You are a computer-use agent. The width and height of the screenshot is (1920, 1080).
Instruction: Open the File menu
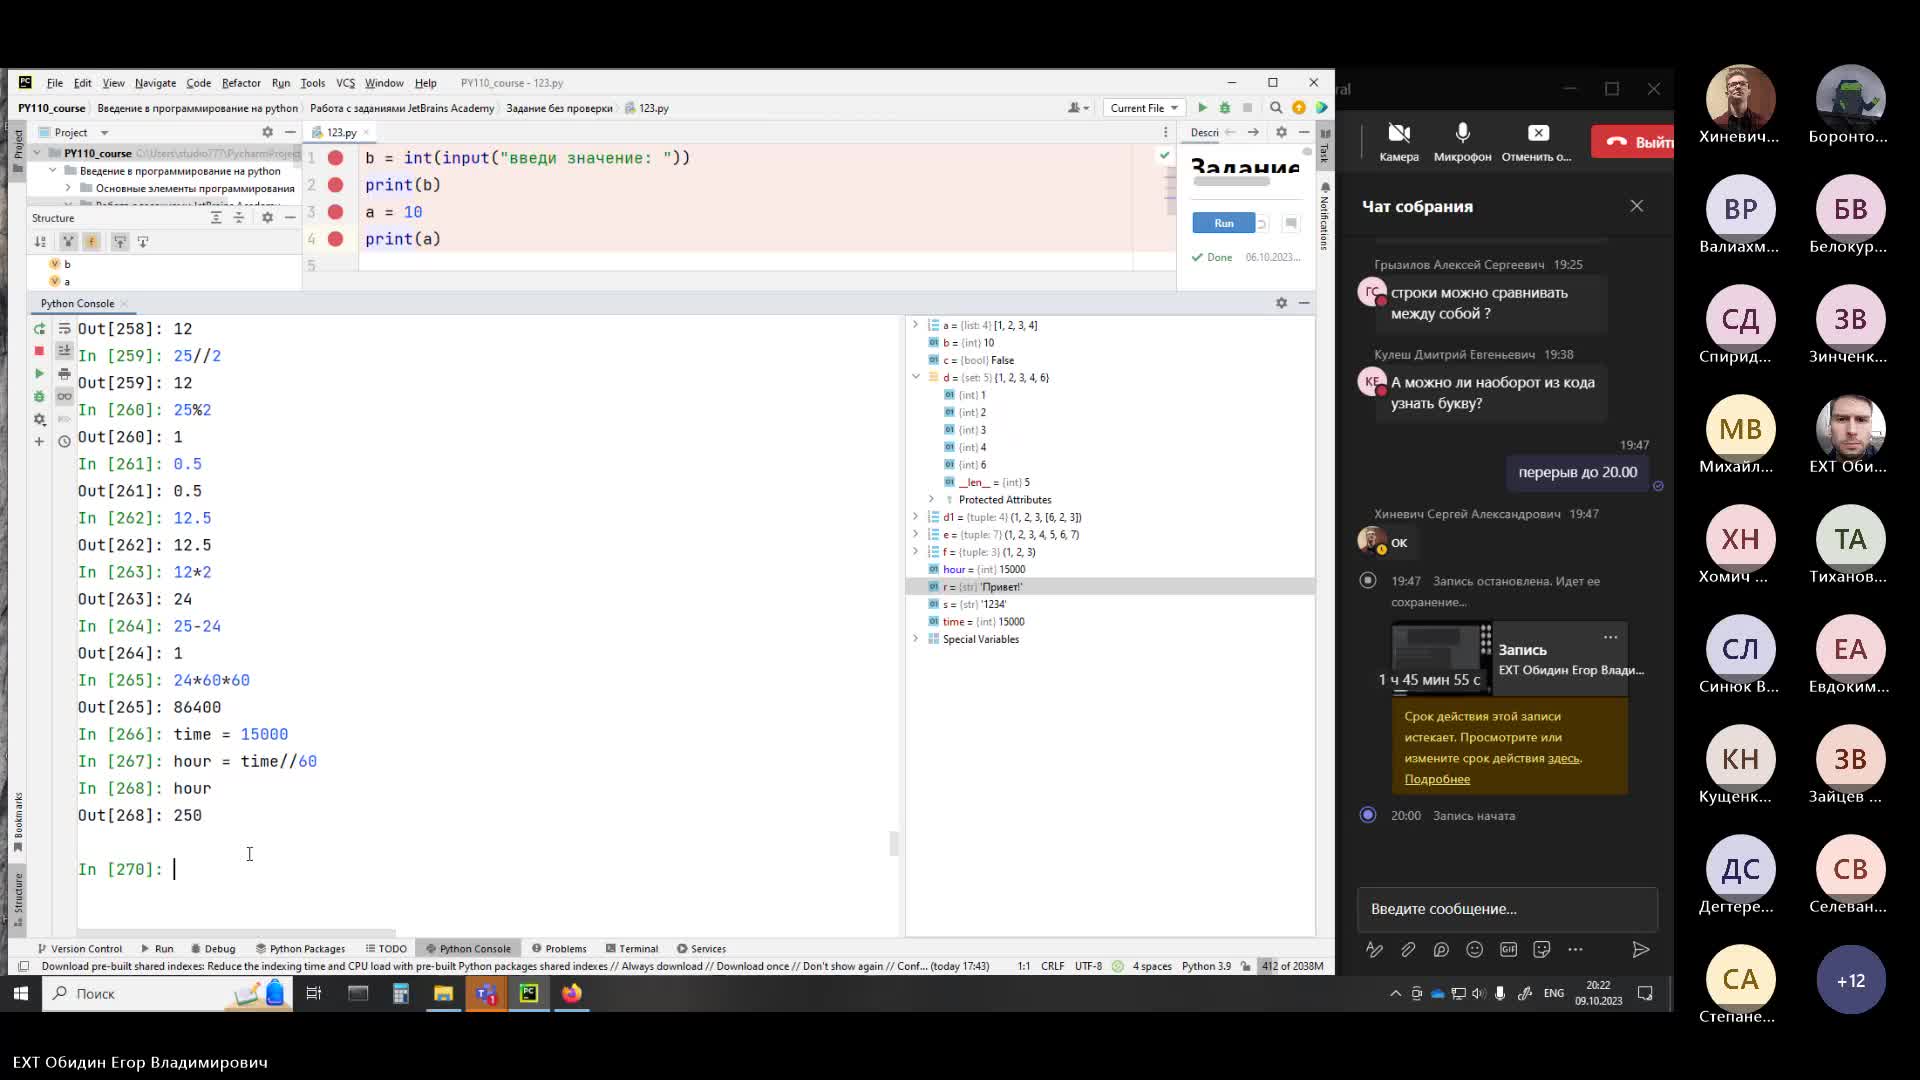[x=55, y=83]
